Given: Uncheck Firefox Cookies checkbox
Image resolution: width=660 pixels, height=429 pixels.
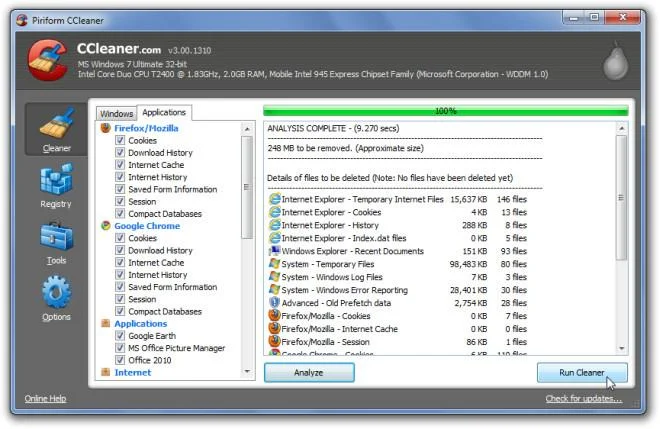Looking at the screenshot, I should click(120, 140).
